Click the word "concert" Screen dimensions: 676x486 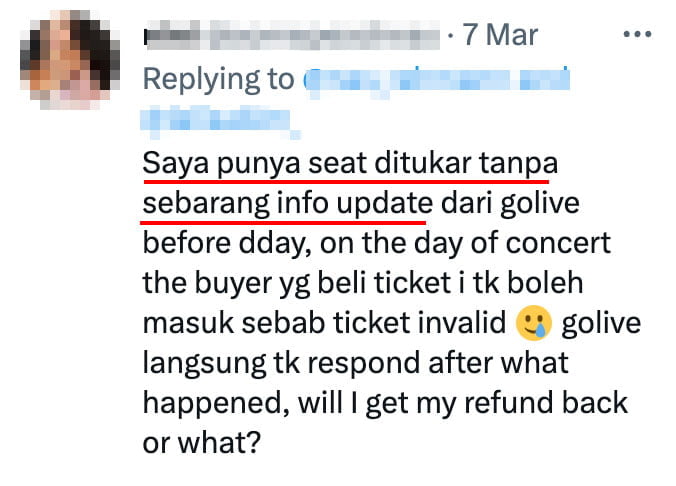(558, 243)
